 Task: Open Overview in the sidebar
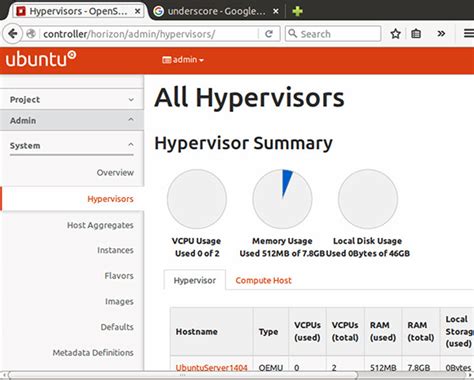[x=115, y=173]
